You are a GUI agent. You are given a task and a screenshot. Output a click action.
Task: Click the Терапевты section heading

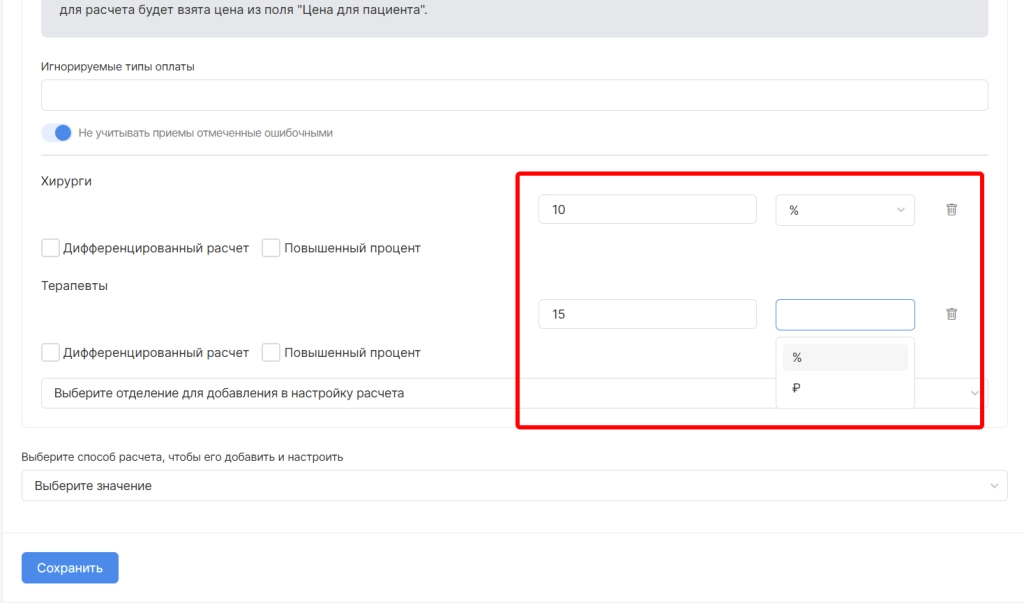click(75, 285)
